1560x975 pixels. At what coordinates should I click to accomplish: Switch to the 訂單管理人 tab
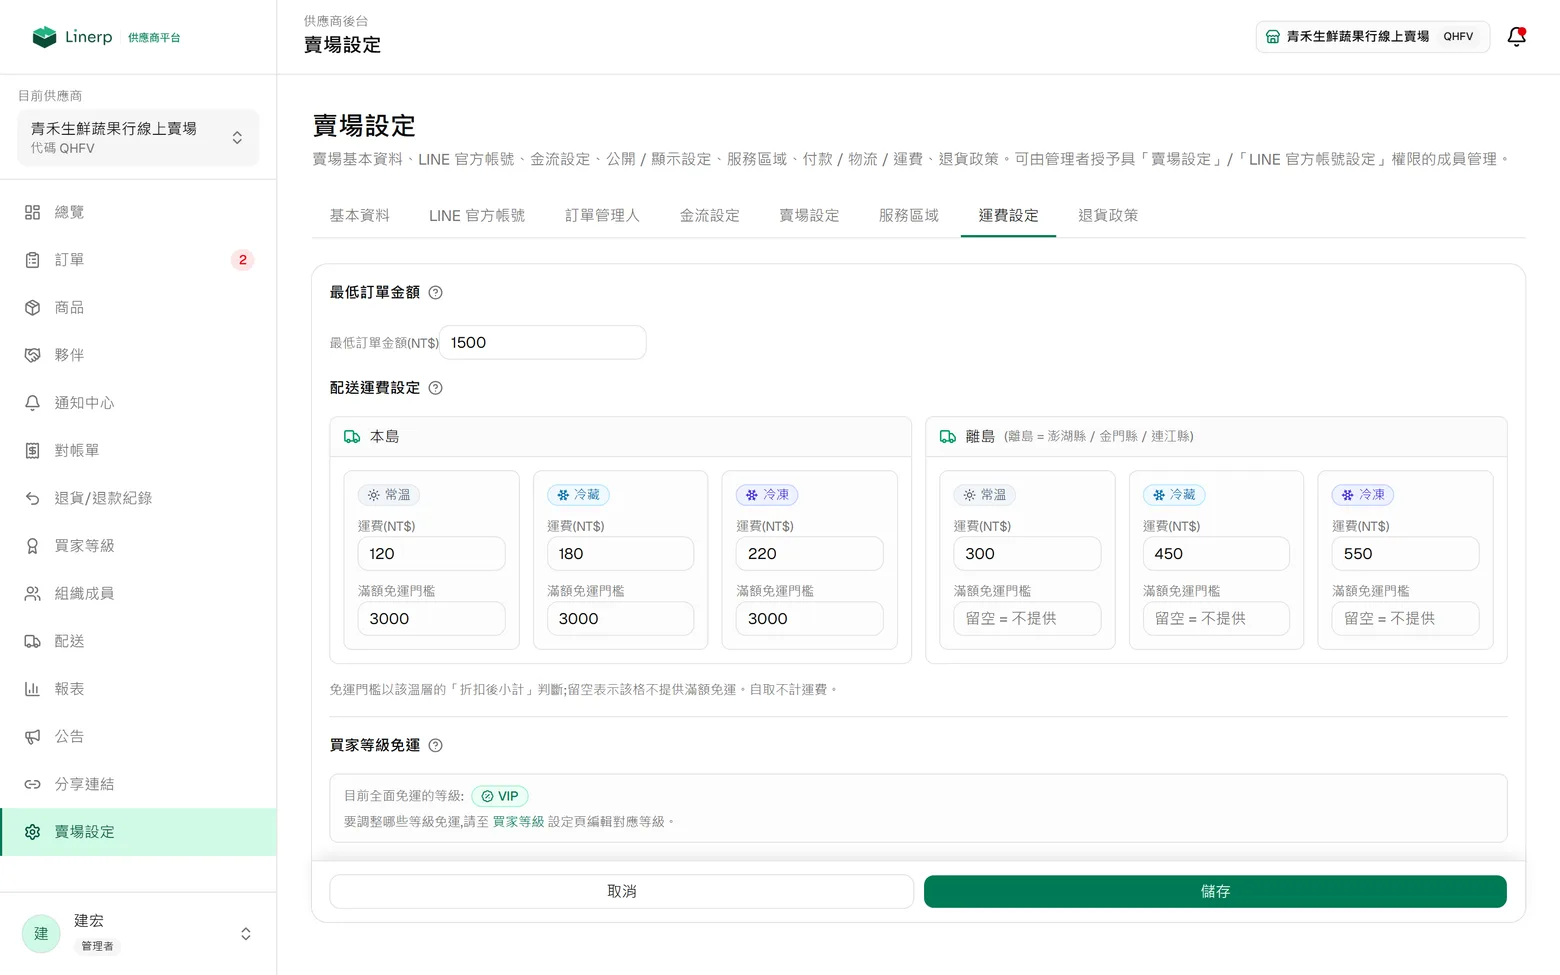602,216
